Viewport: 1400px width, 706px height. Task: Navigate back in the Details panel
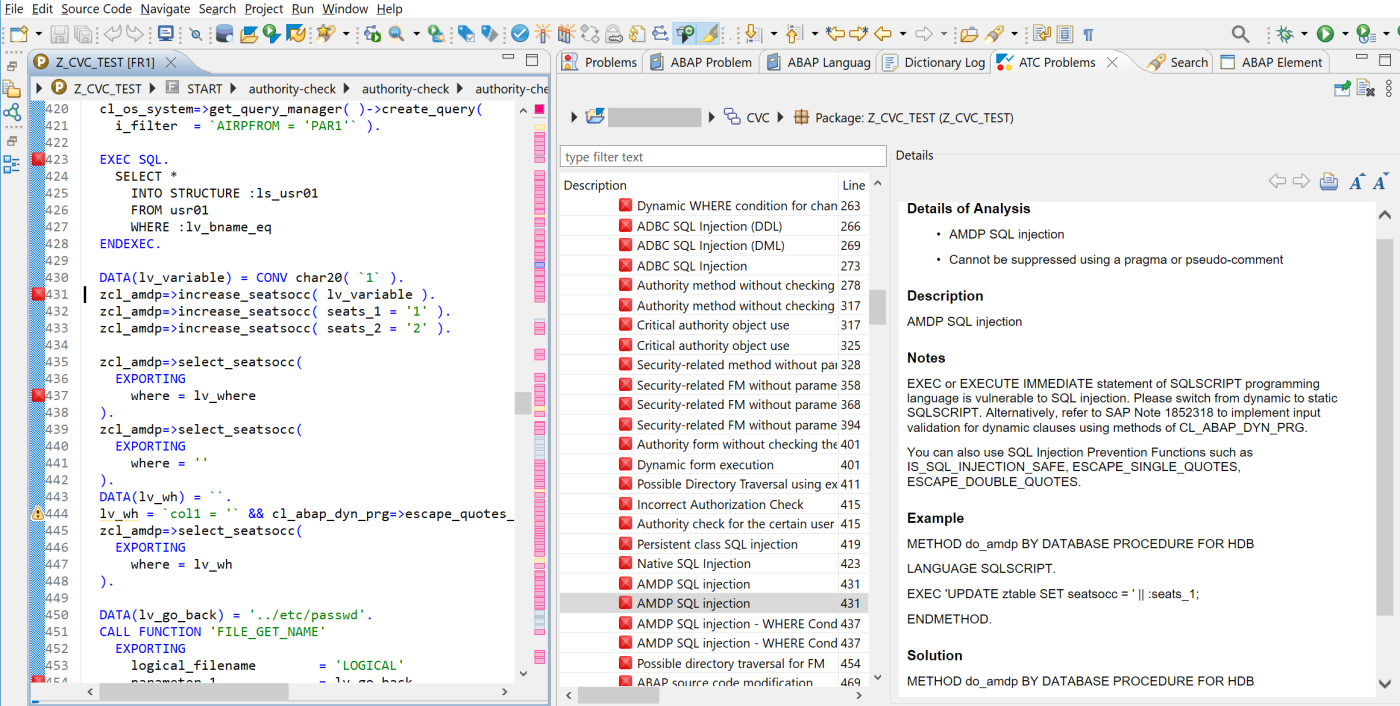click(1277, 181)
